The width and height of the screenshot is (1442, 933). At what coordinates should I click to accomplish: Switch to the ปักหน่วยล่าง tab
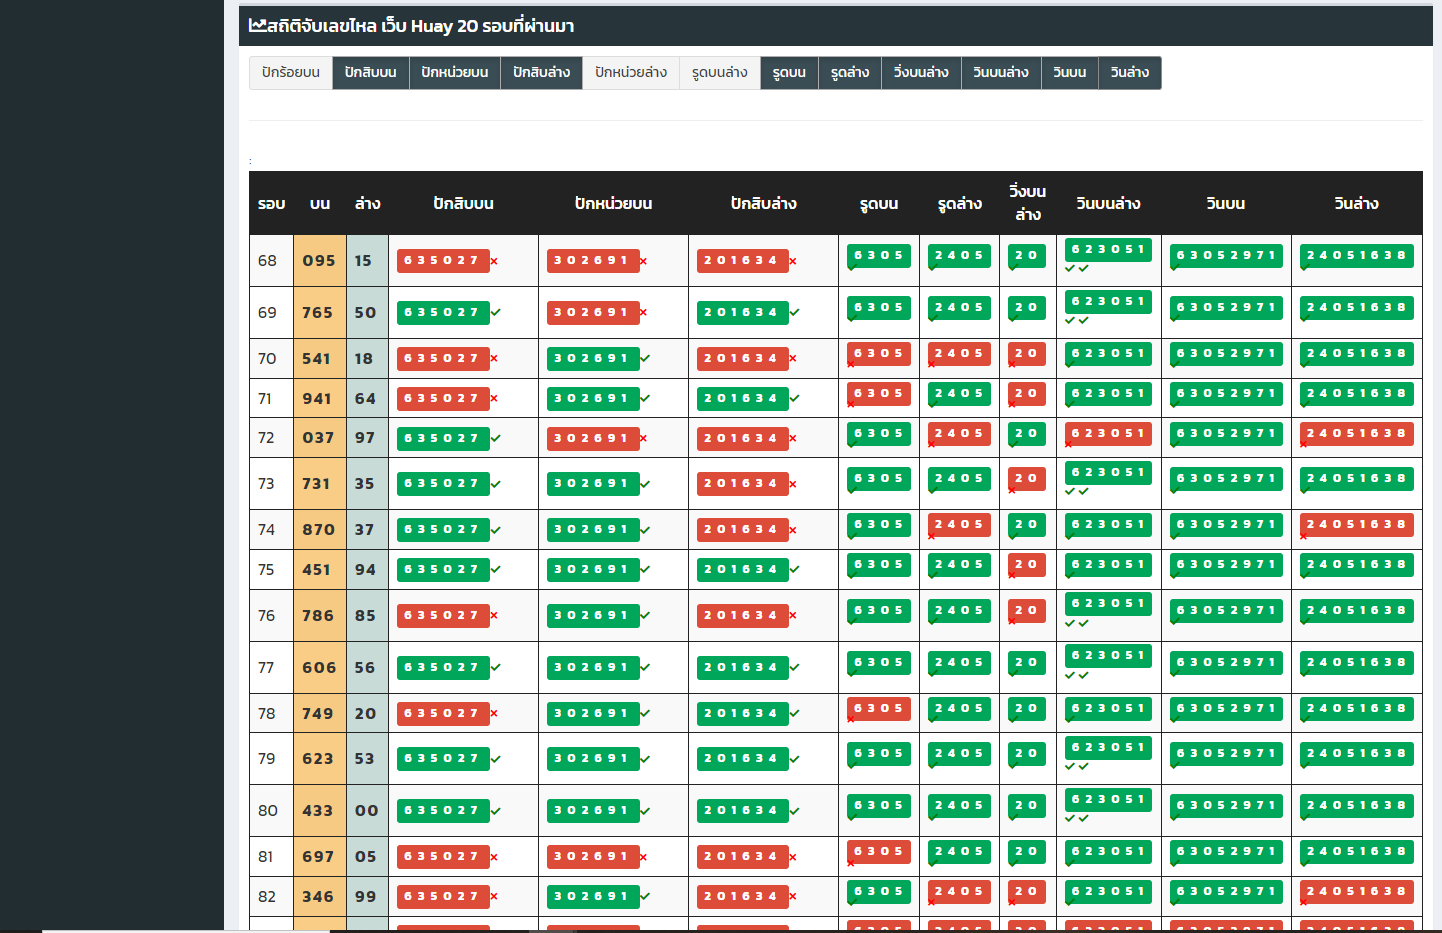tap(631, 73)
